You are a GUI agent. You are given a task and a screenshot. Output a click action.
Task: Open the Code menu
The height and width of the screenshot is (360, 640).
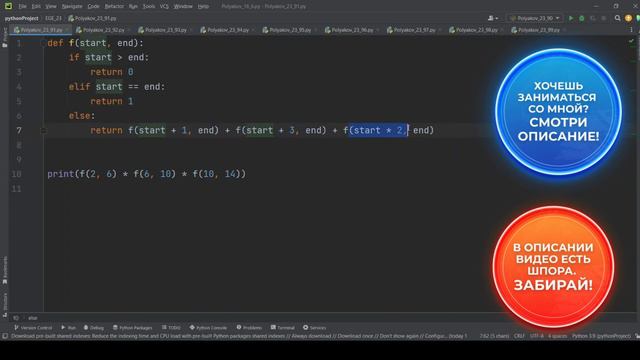[x=93, y=7]
